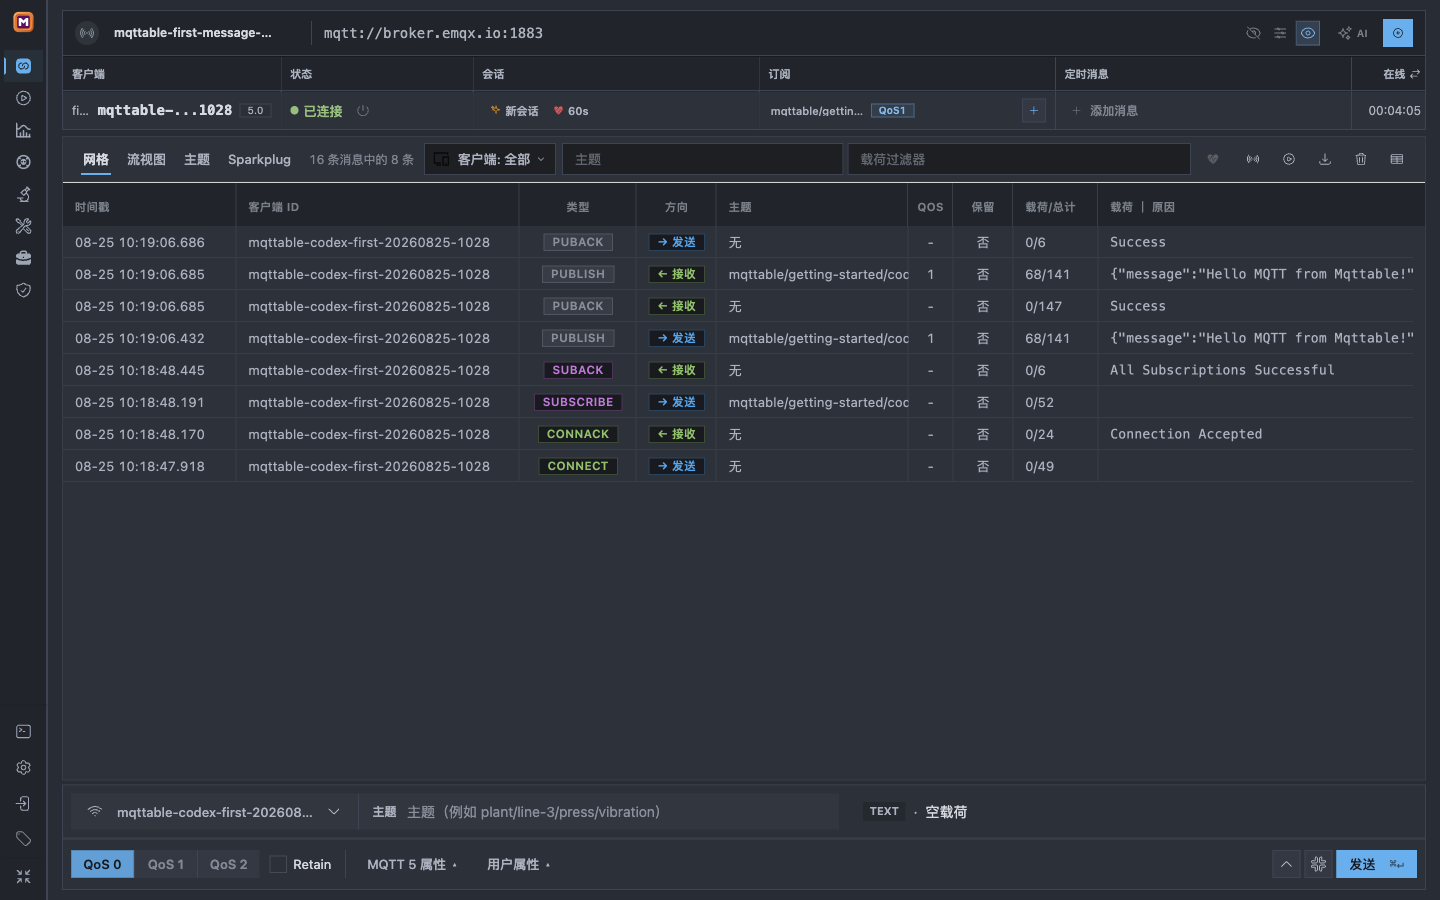The width and height of the screenshot is (1440, 900).
Task: Open the microscope inspector sidebar icon
Action: click(x=23, y=194)
